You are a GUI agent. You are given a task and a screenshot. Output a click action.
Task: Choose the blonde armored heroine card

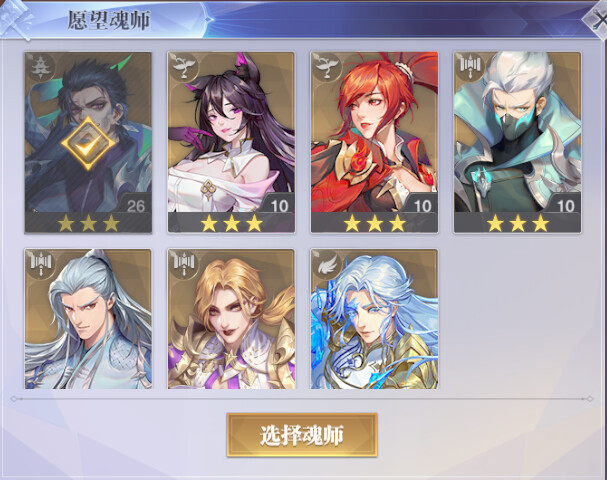coord(231,319)
